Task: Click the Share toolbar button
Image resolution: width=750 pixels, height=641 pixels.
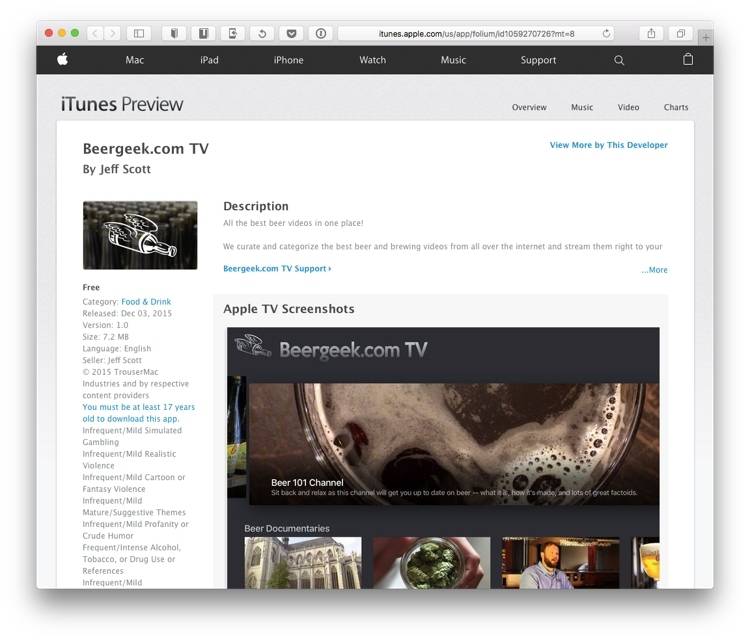Action: coord(651,33)
